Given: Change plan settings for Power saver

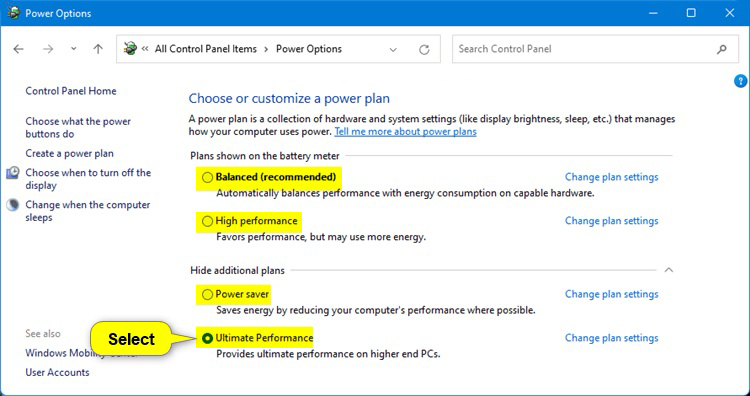Looking at the screenshot, I should 611,294.
